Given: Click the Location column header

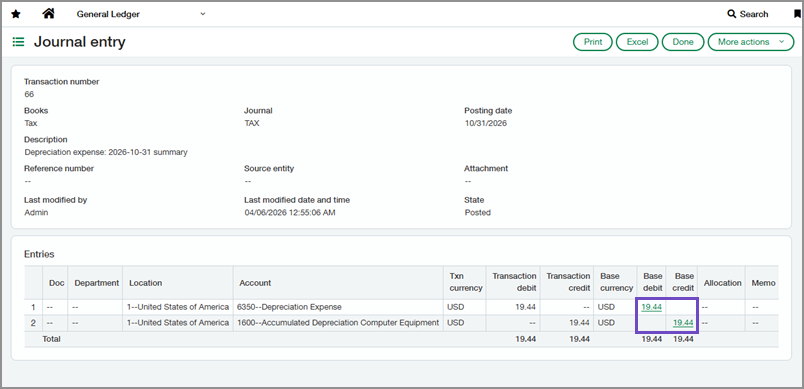Looking at the screenshot, I should coord(177,282).
